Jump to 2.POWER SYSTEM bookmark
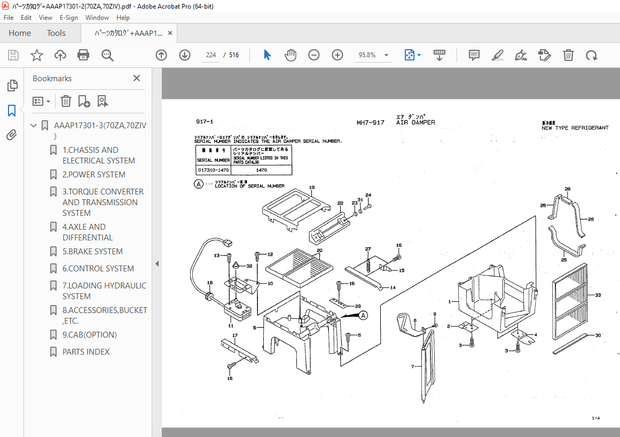Viewport: 620px width, 437px height. (94, 174)
